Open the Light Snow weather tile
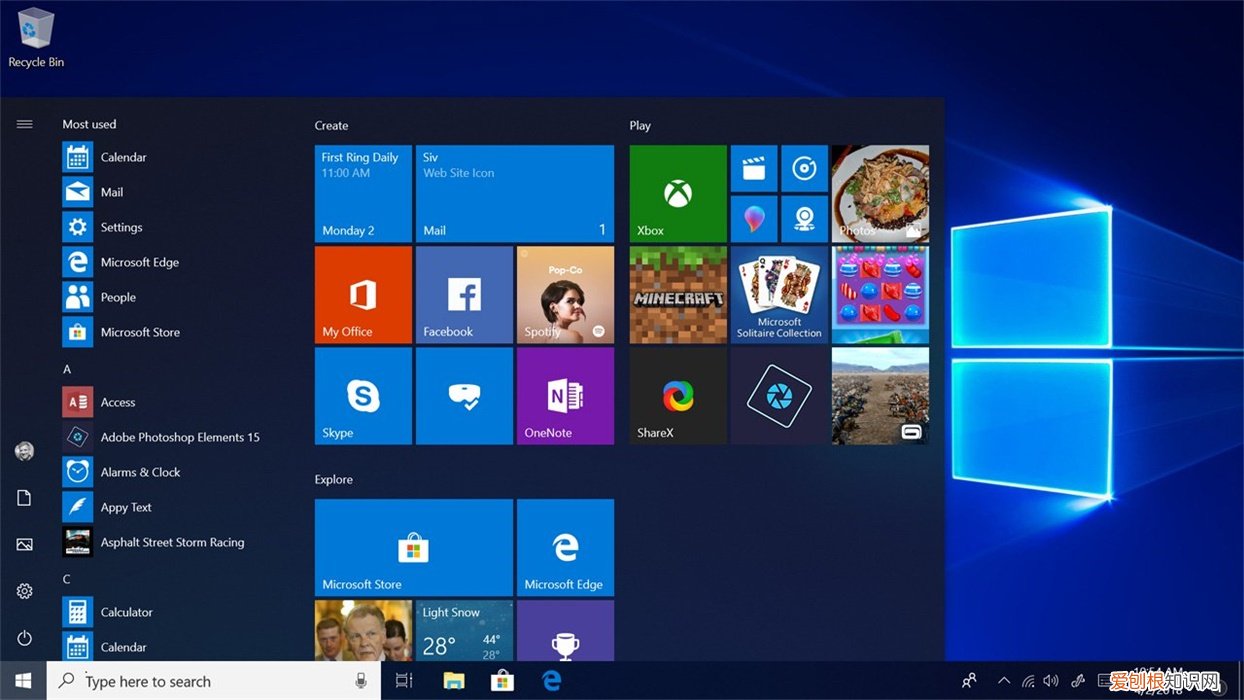 [464, 632]
